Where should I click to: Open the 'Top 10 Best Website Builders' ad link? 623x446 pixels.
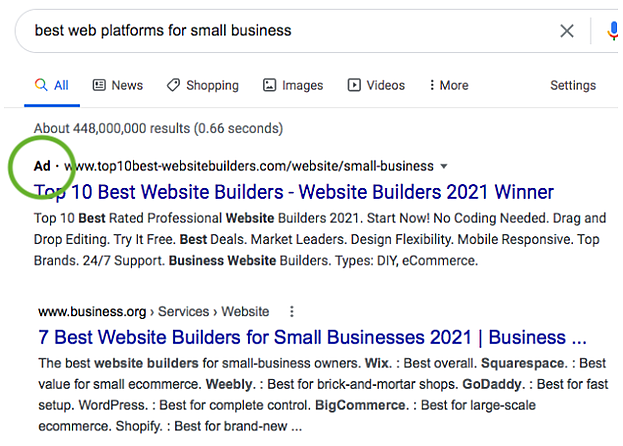click(294, 192)
